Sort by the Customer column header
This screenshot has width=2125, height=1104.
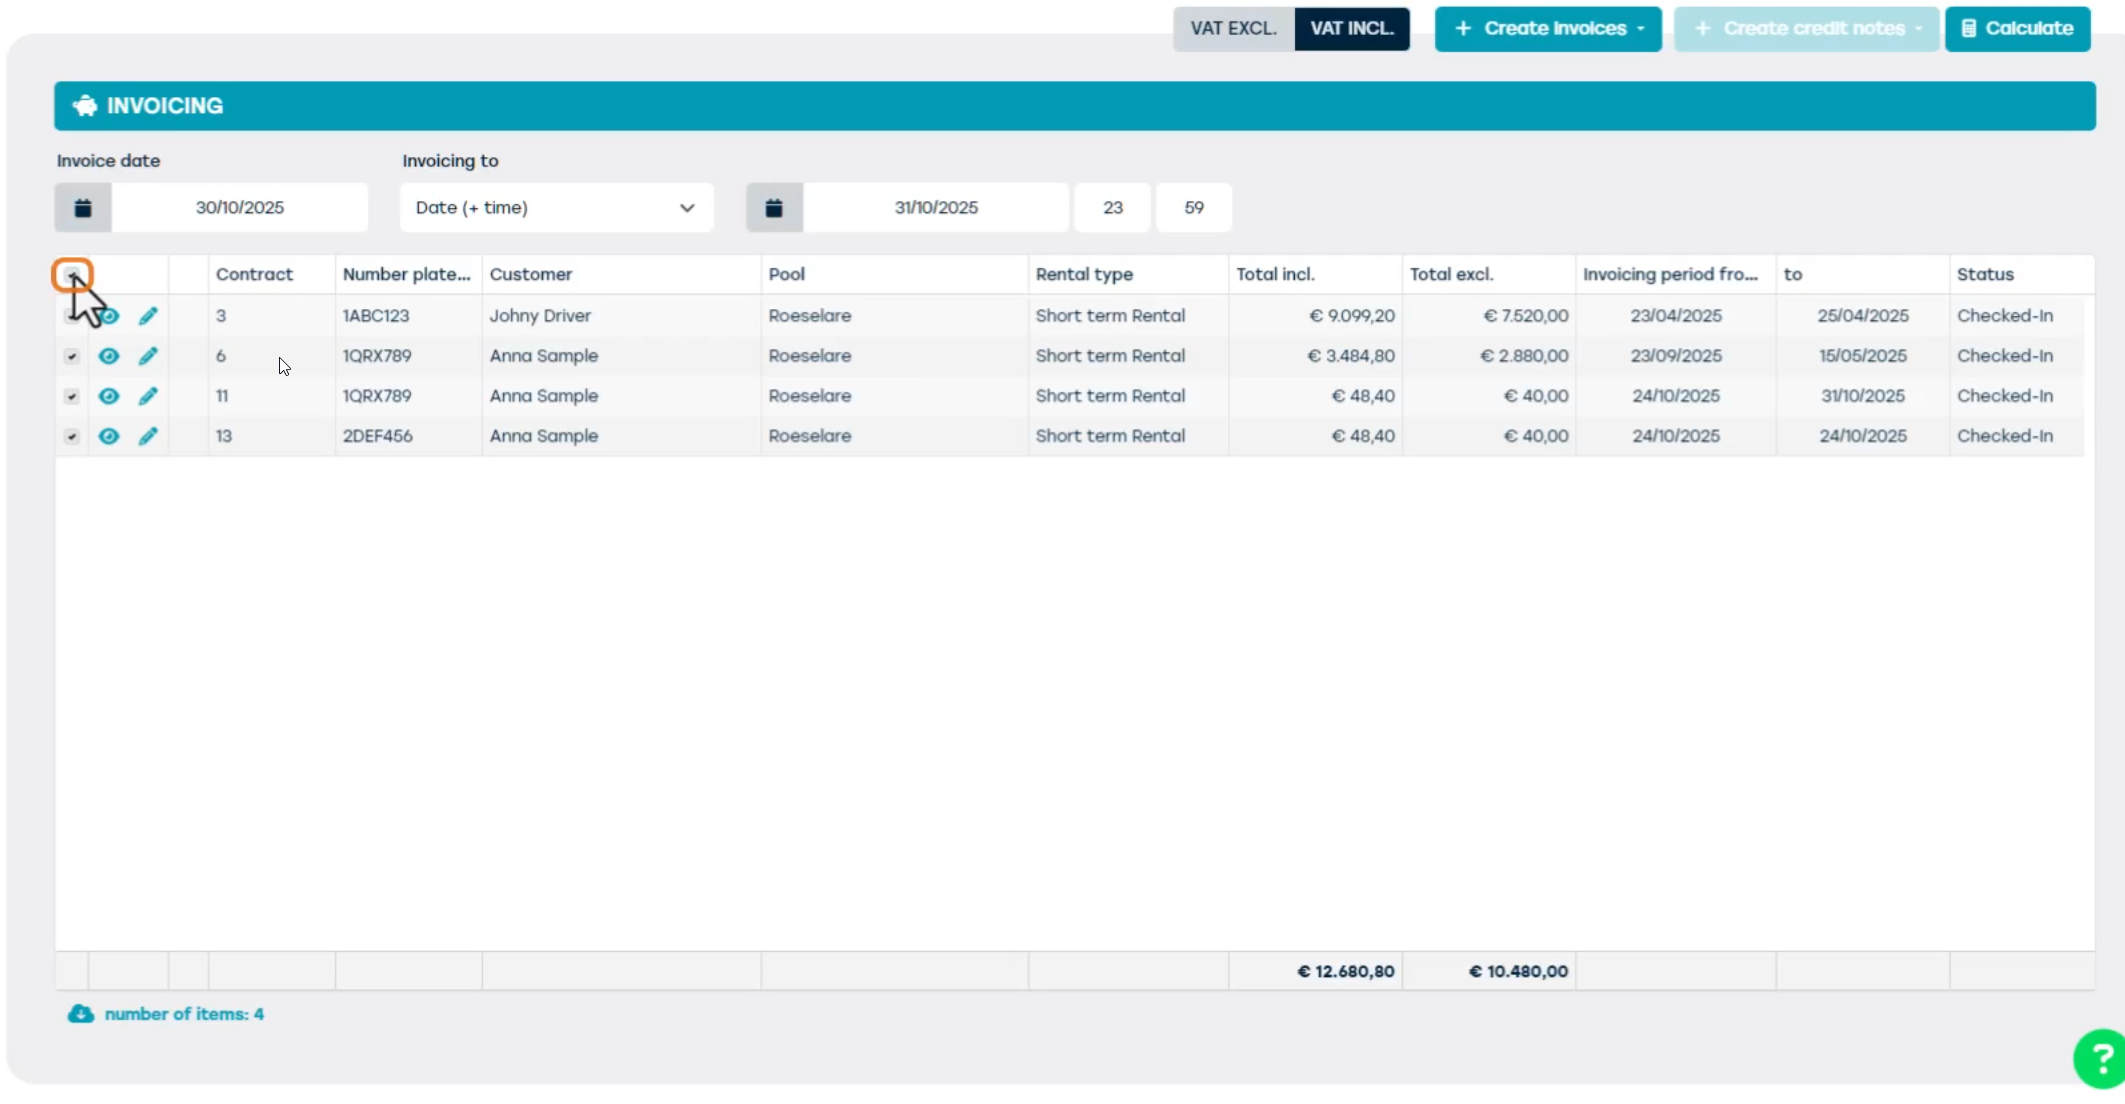[531, 274]
